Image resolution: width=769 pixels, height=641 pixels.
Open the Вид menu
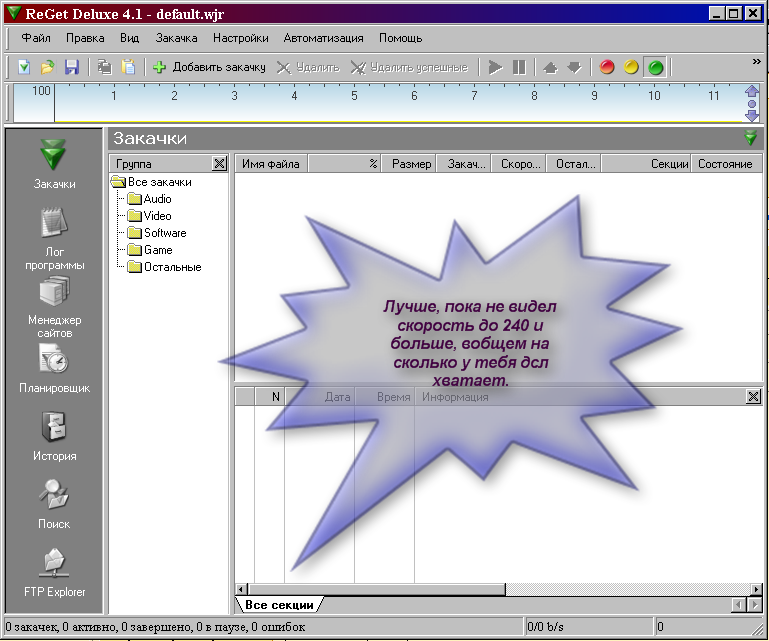point(129,38)
